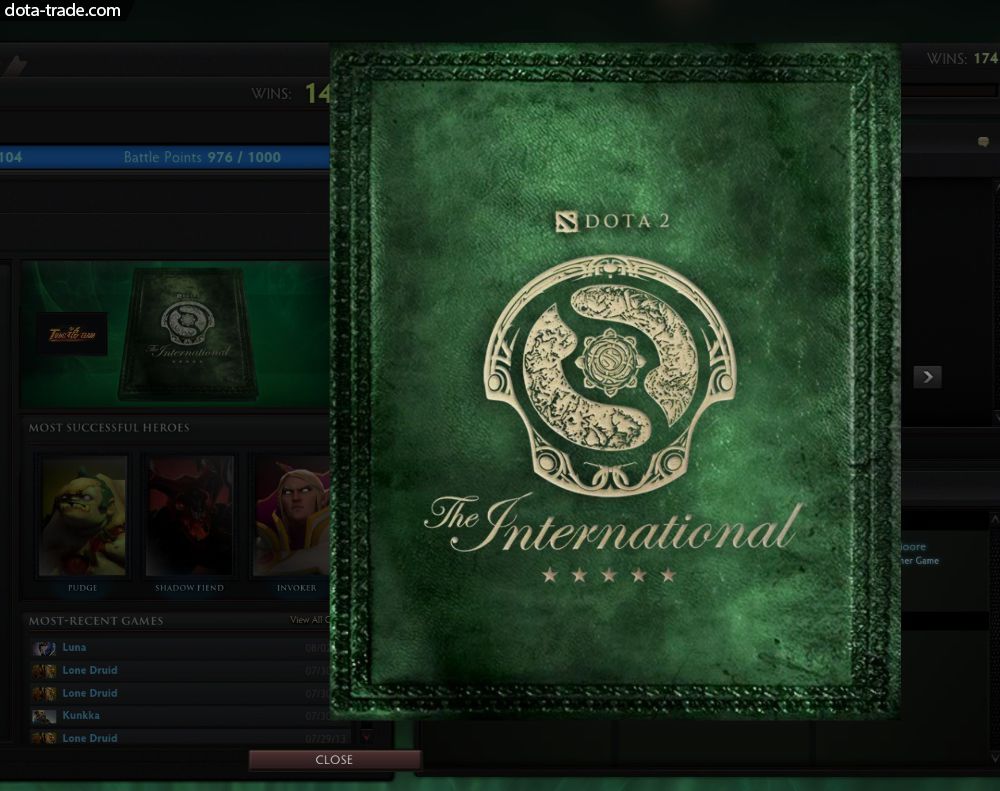The width and height of the screenshot is (1000, 791).
Task: Select the Shadow Fiend hero portrait
Action: pyautogui.click(x=189, y=515)
